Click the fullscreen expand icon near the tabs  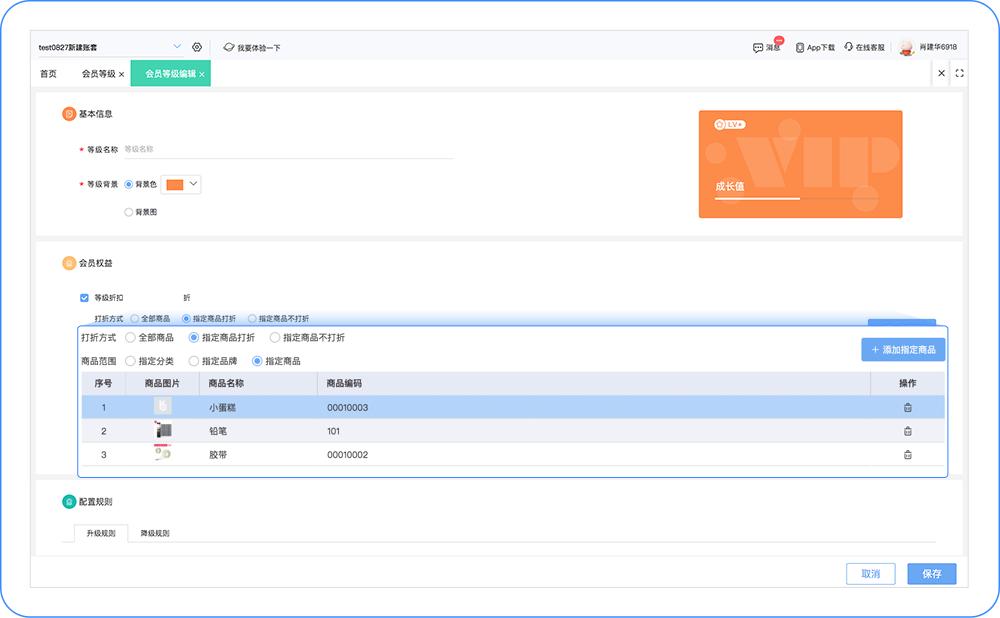[960, 73]
